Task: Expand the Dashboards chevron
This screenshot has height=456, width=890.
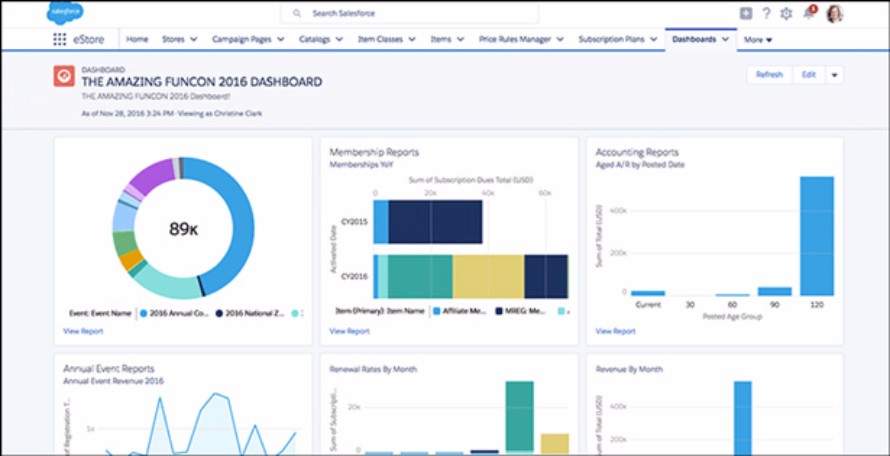Action: (x=725, y=40)
